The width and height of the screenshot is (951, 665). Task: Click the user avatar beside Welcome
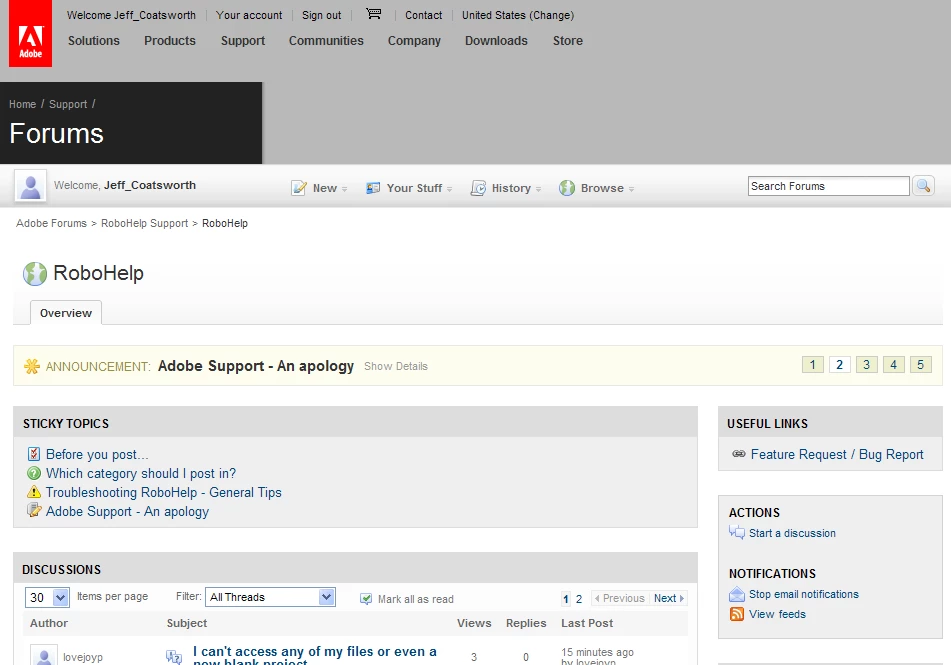30,186
